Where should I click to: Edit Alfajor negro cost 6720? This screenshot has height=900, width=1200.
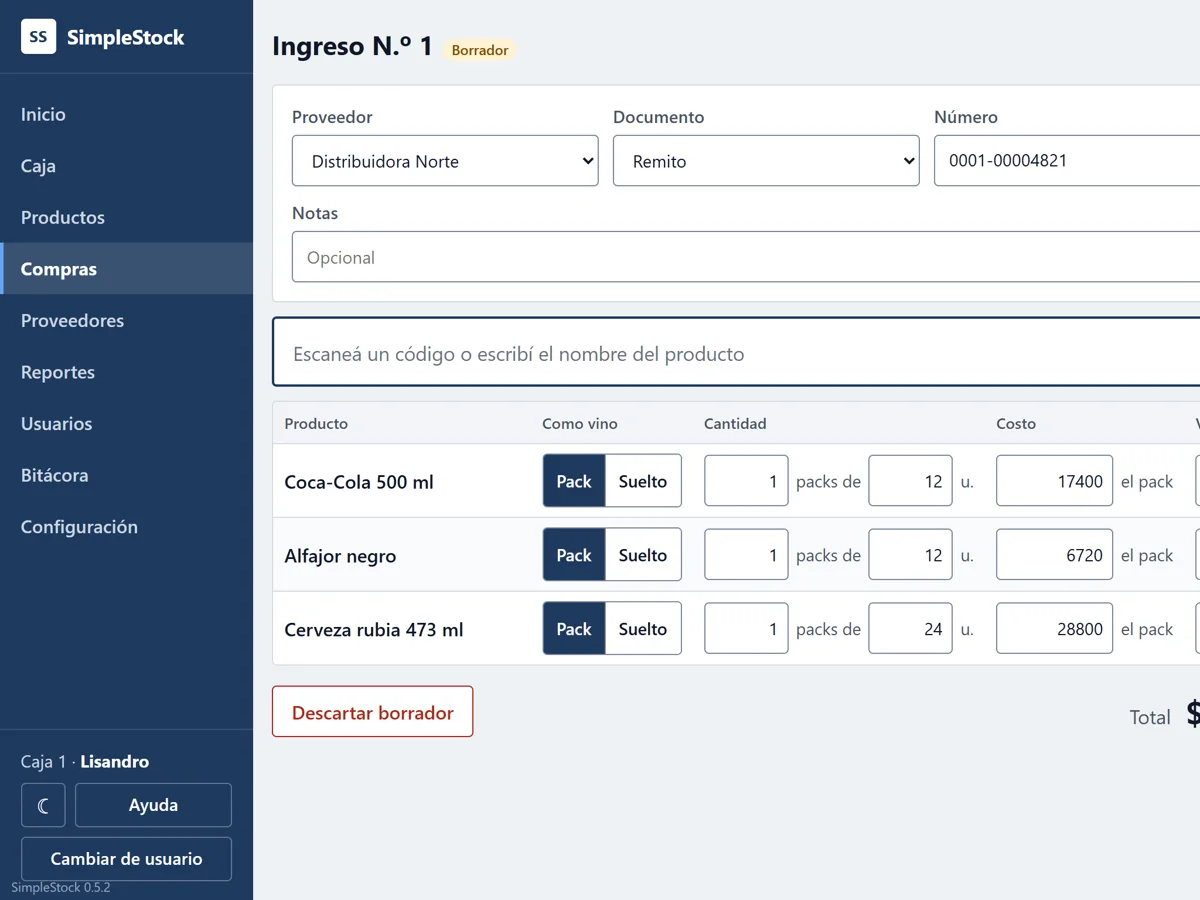point(1054,555)
